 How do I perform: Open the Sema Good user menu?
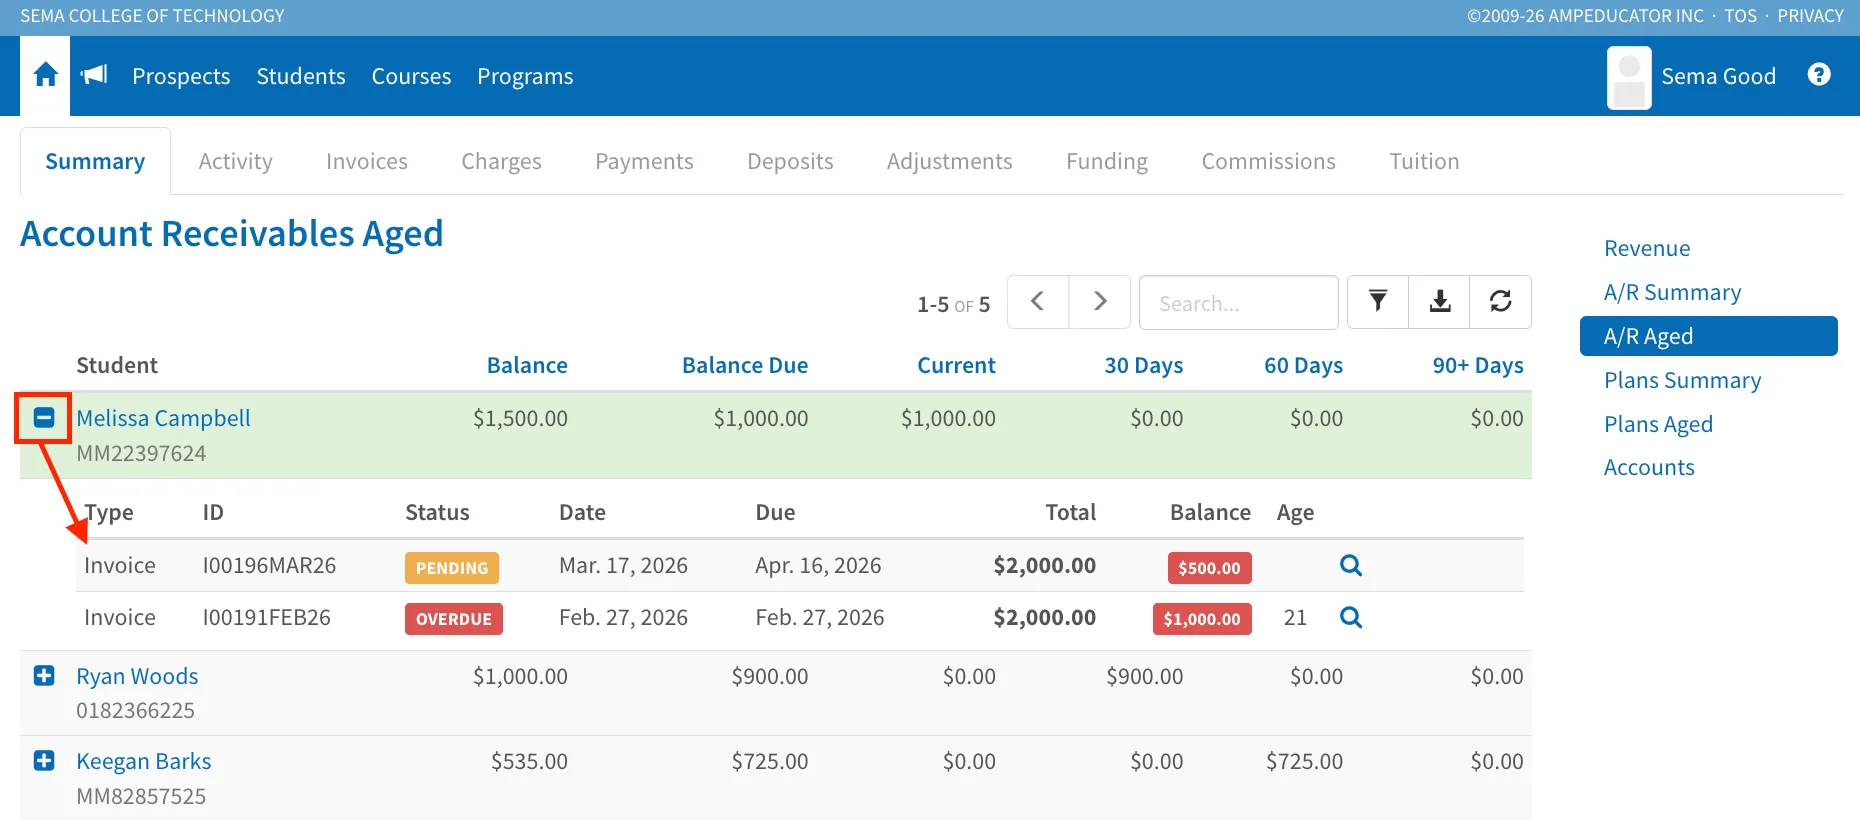[1718, 76]
